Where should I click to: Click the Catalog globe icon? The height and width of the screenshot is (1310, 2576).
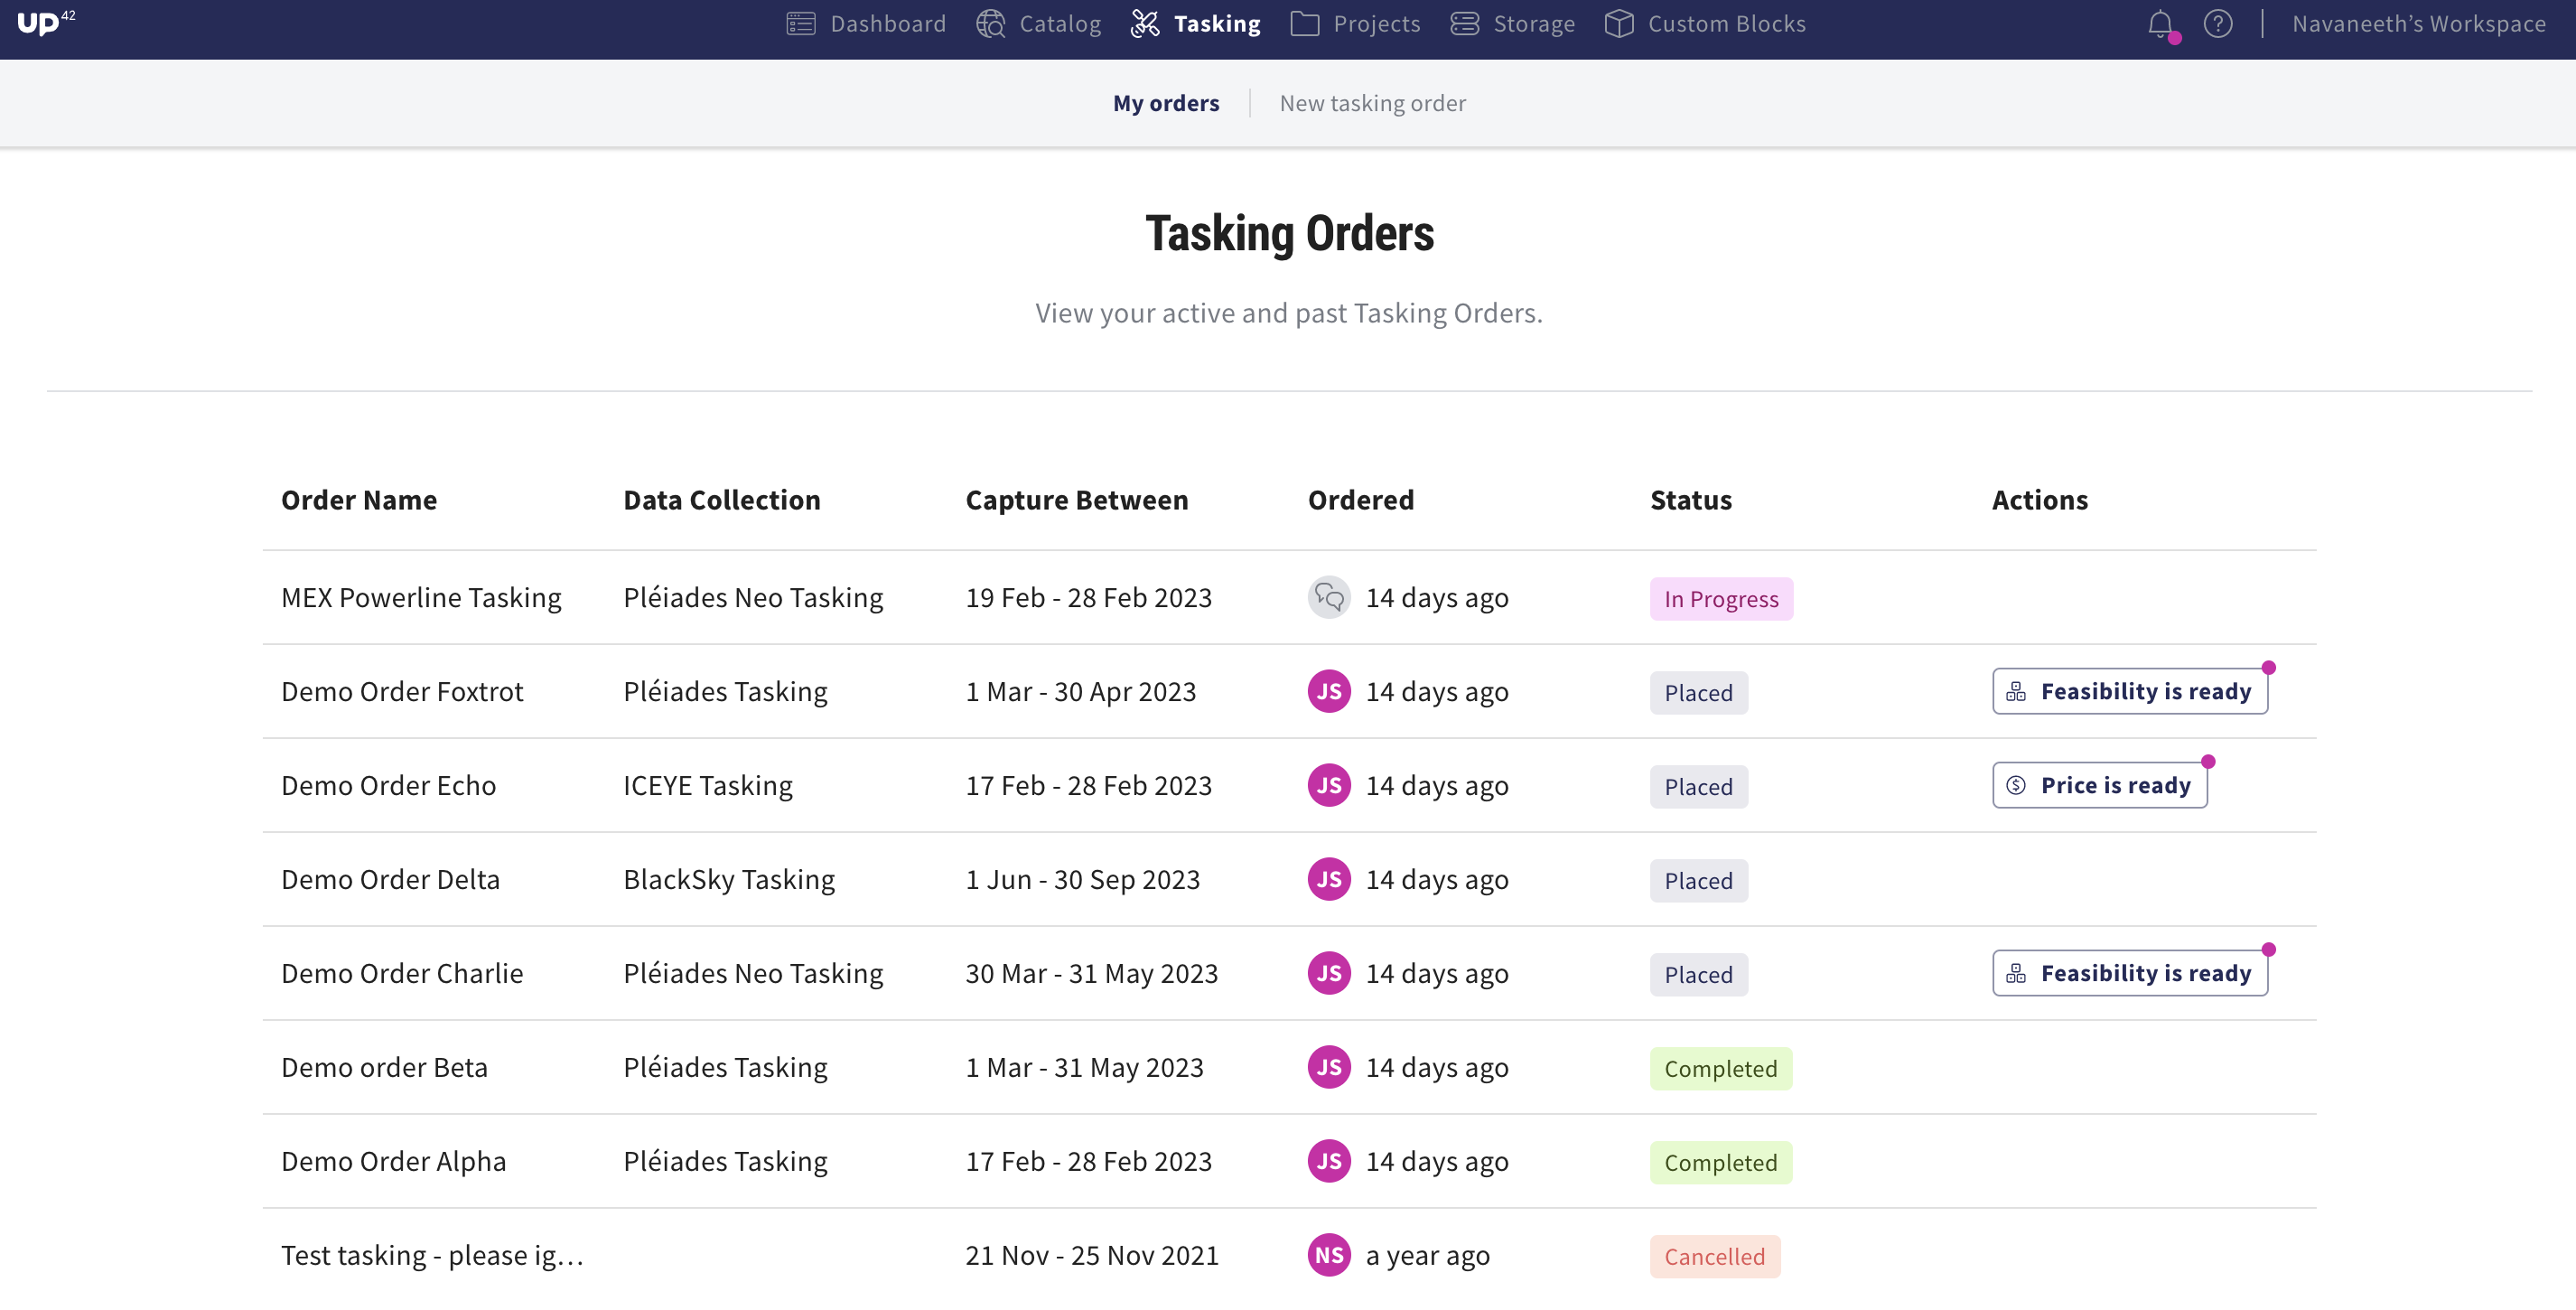tap(990, 24)
